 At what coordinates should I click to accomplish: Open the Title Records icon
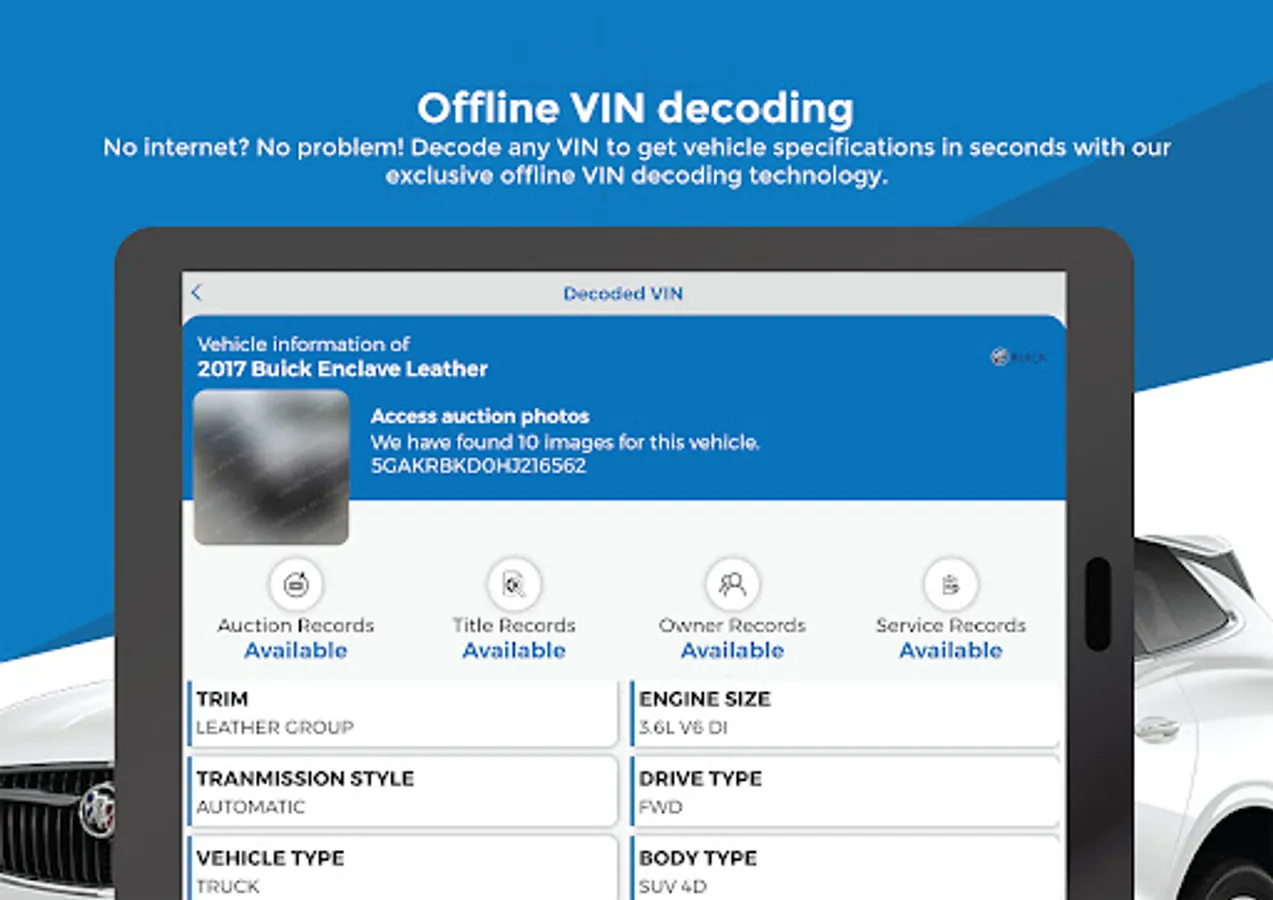coord(514,585)
